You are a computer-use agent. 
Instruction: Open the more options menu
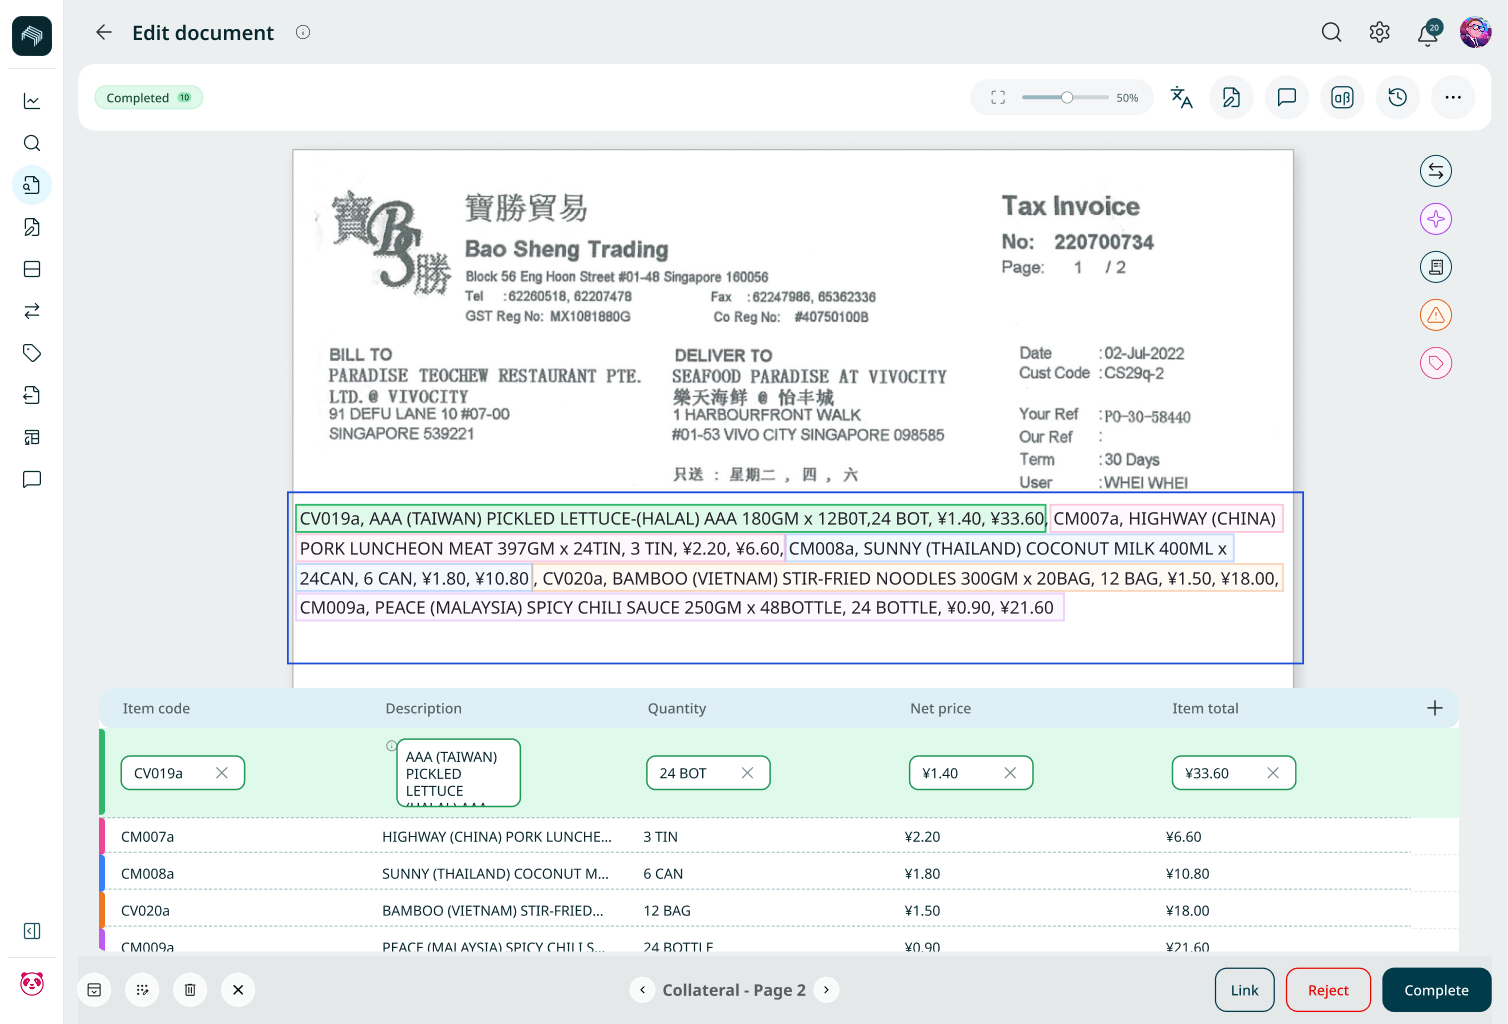coord(1453,97)
